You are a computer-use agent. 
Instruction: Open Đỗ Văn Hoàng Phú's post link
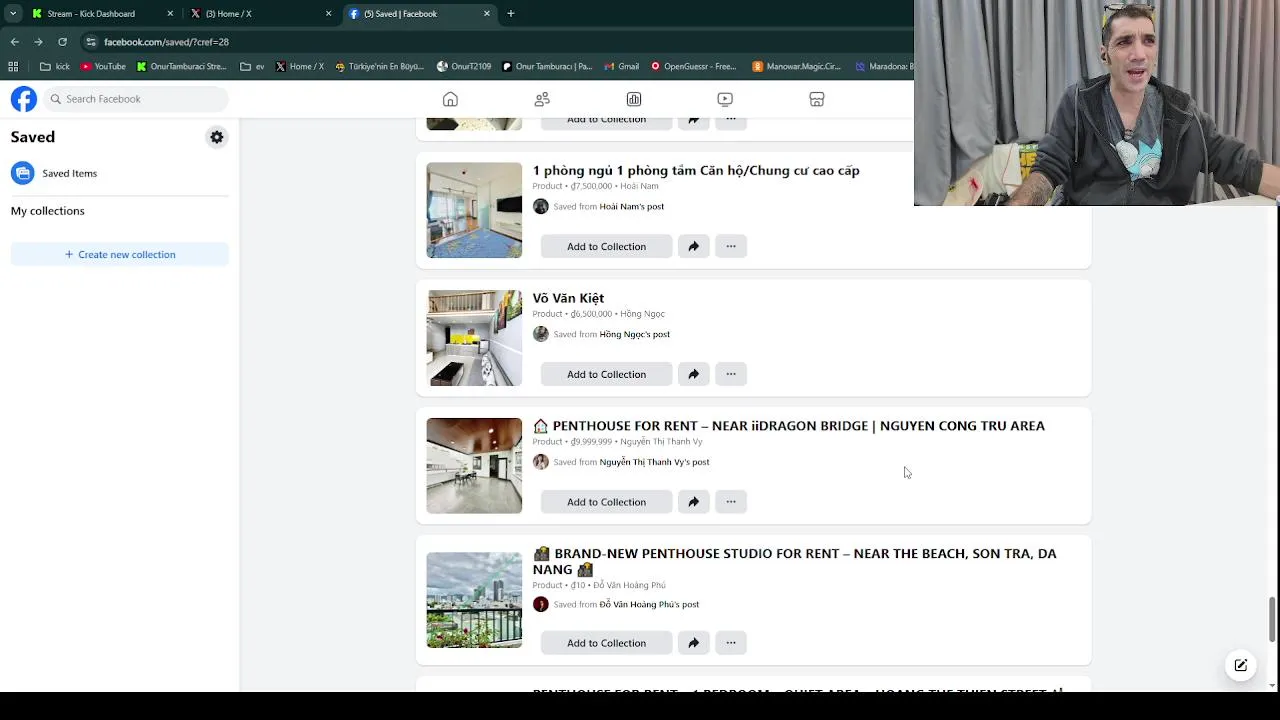pyautogui.click(x=649, y=604)
